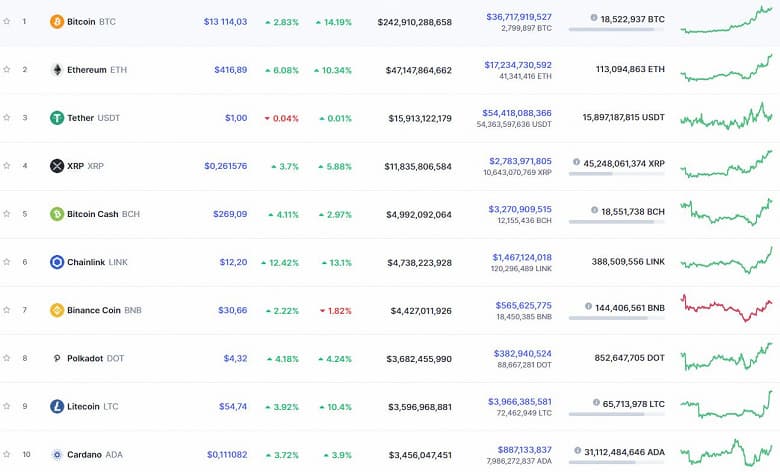
Task: Open Tether 7-day sparkline chart
Action: (x=726, y=116)
